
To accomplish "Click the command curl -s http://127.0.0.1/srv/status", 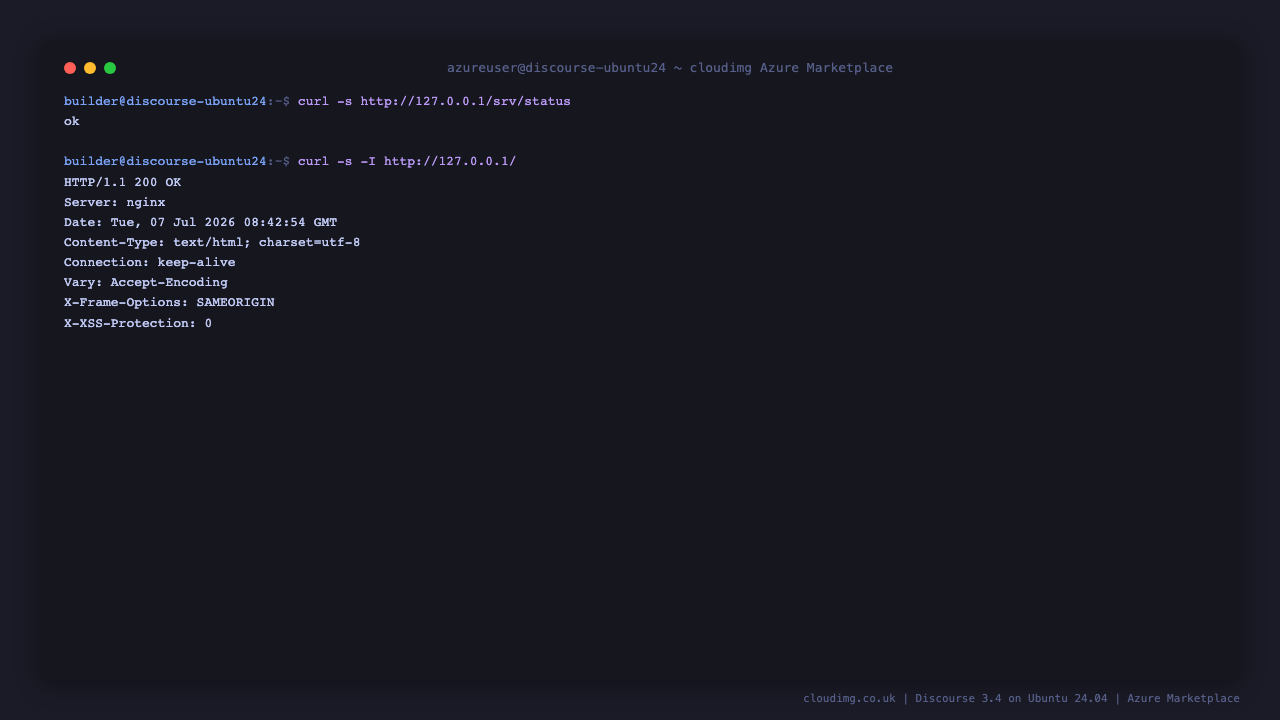I will tap(434, 102).
